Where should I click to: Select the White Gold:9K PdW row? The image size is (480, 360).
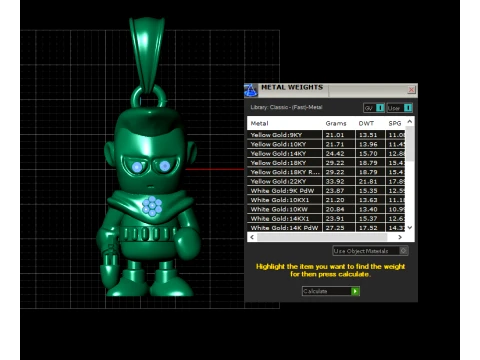326,191
